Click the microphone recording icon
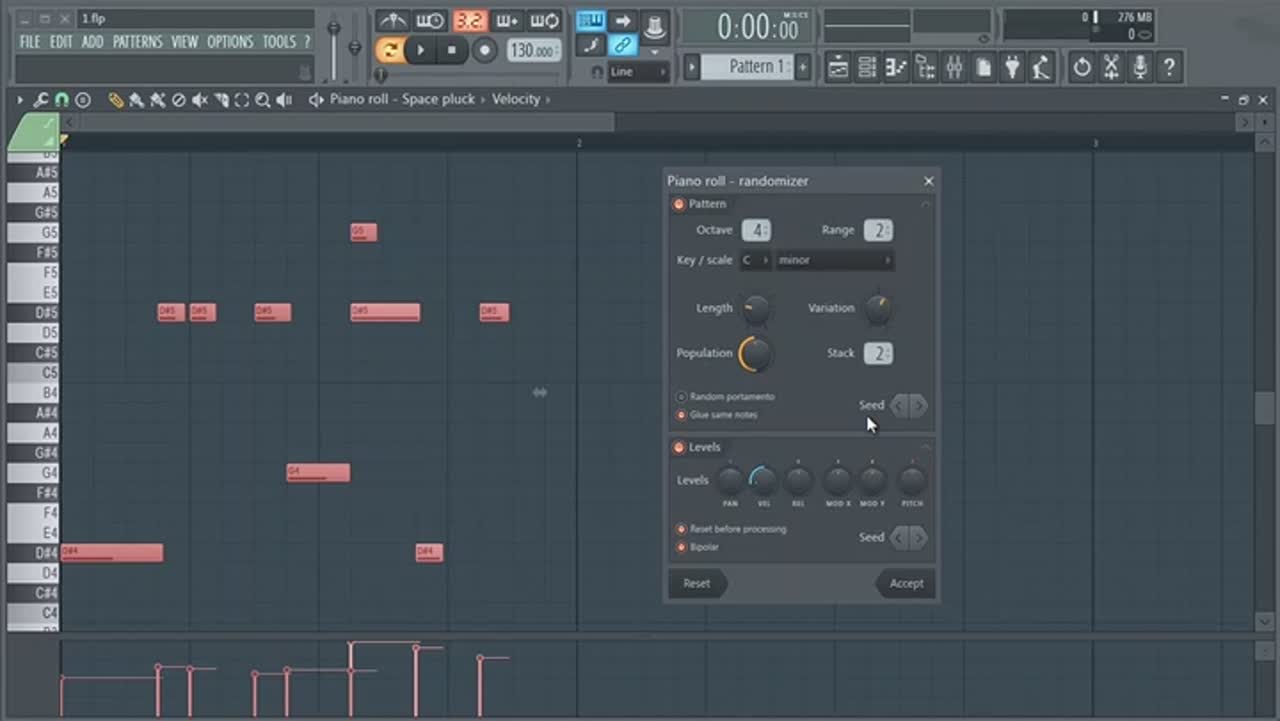 [1139, 68]
